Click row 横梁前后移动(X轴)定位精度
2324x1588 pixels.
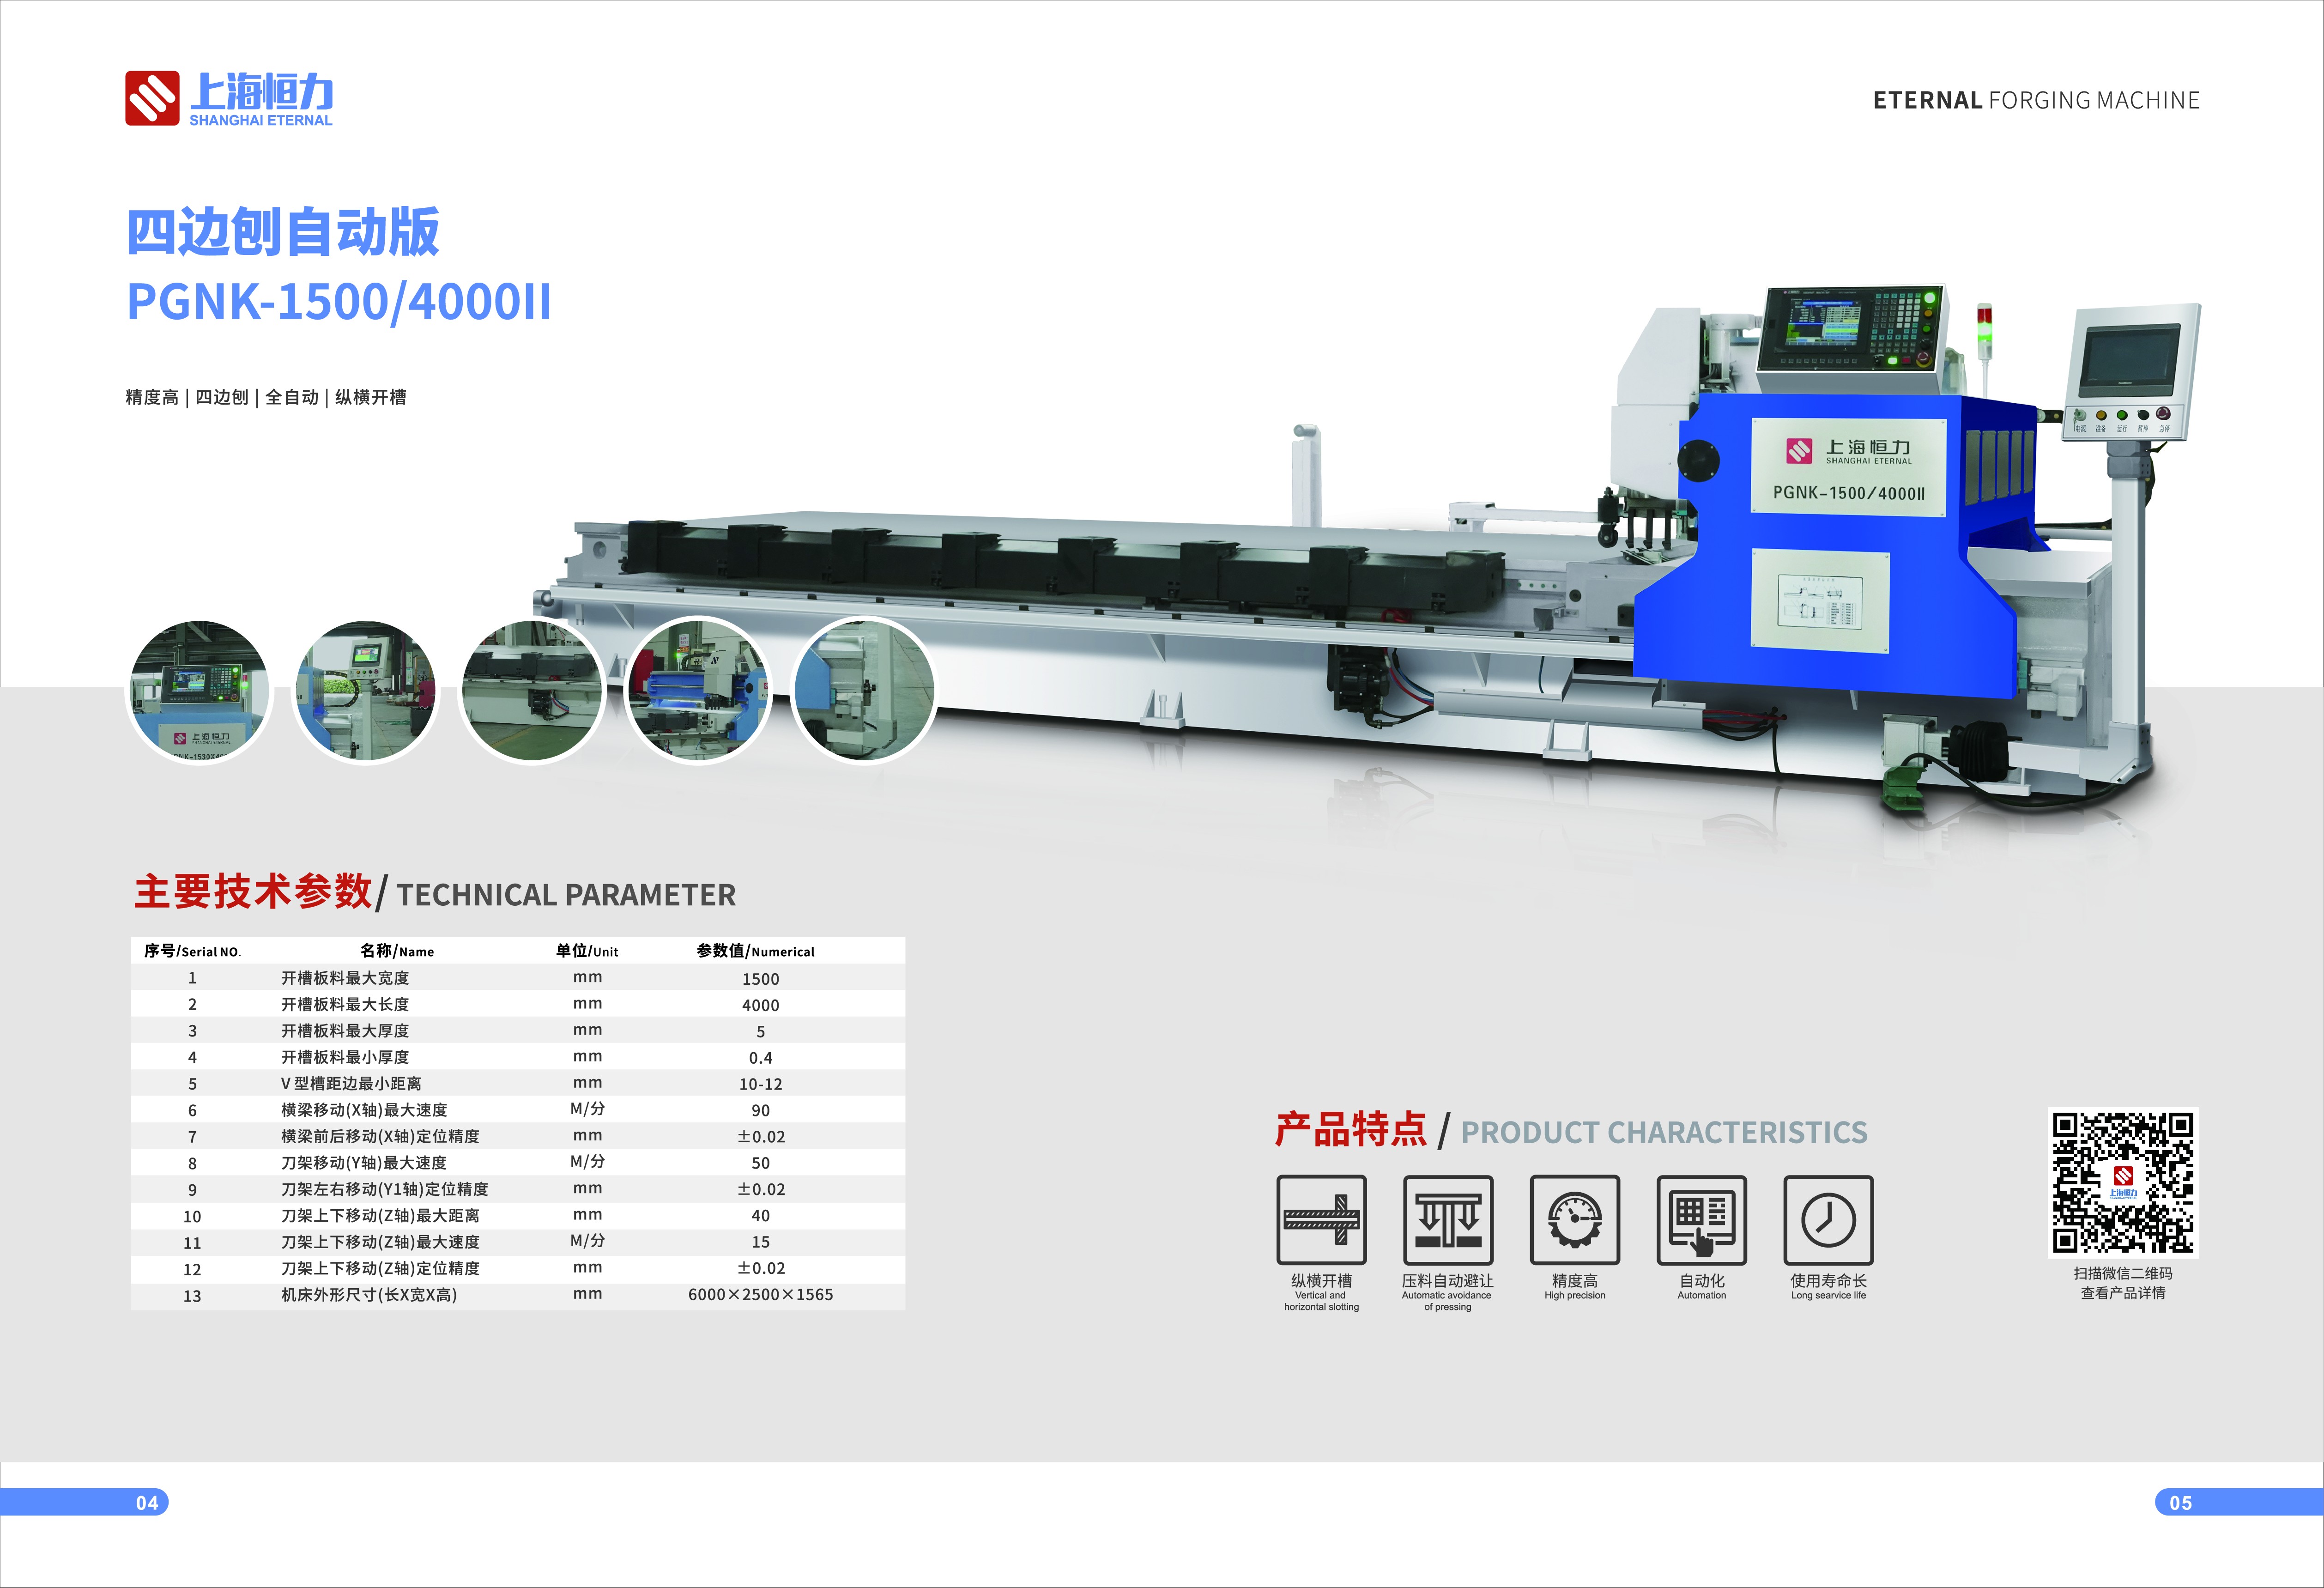pyautogui.click(x=518, y=1136)
